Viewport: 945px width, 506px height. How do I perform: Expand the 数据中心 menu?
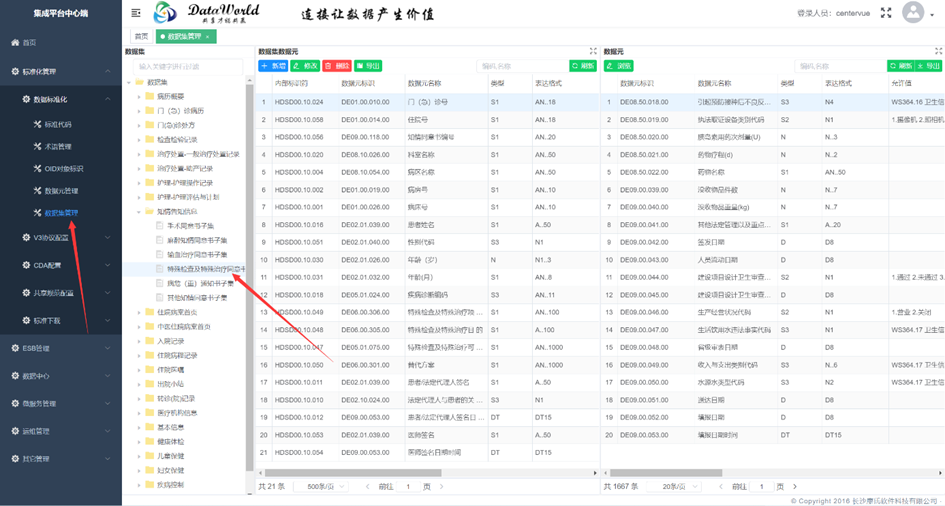(x=60, y=376)
